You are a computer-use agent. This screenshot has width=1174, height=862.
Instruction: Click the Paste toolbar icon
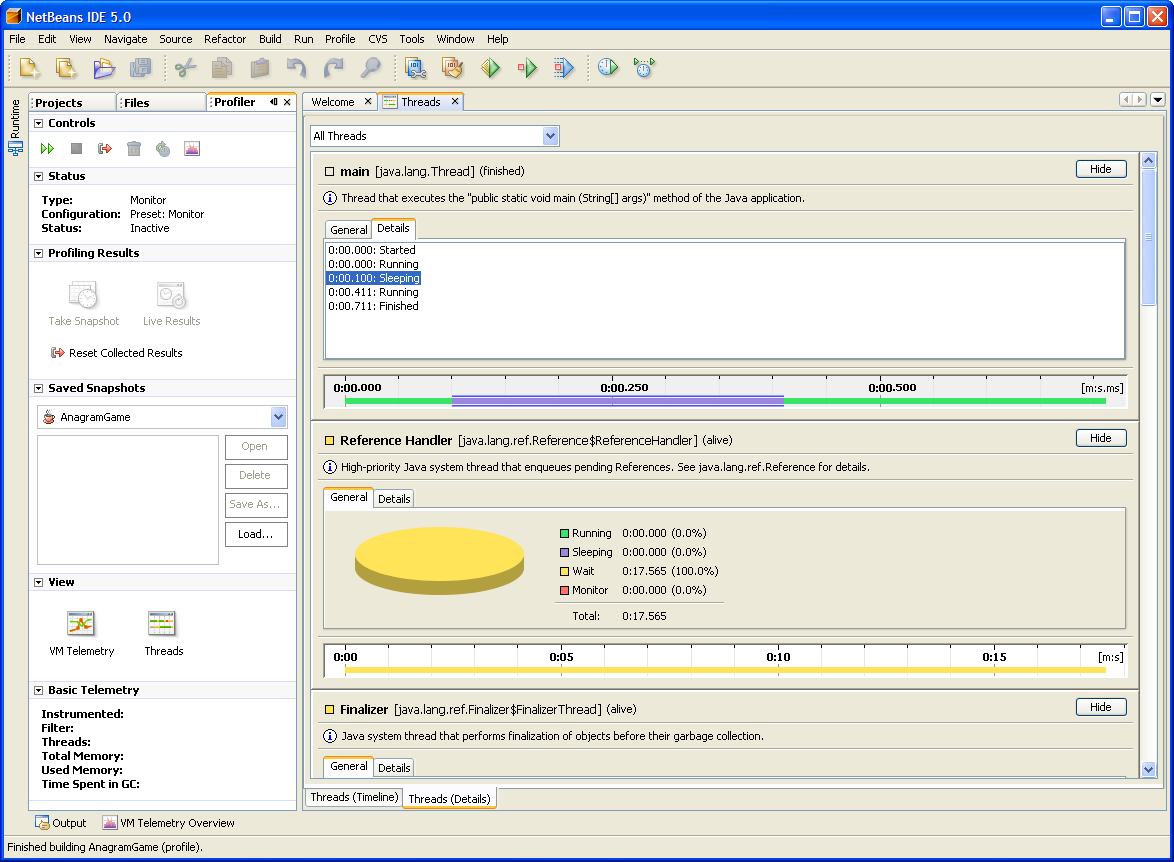tap(260, 68)
